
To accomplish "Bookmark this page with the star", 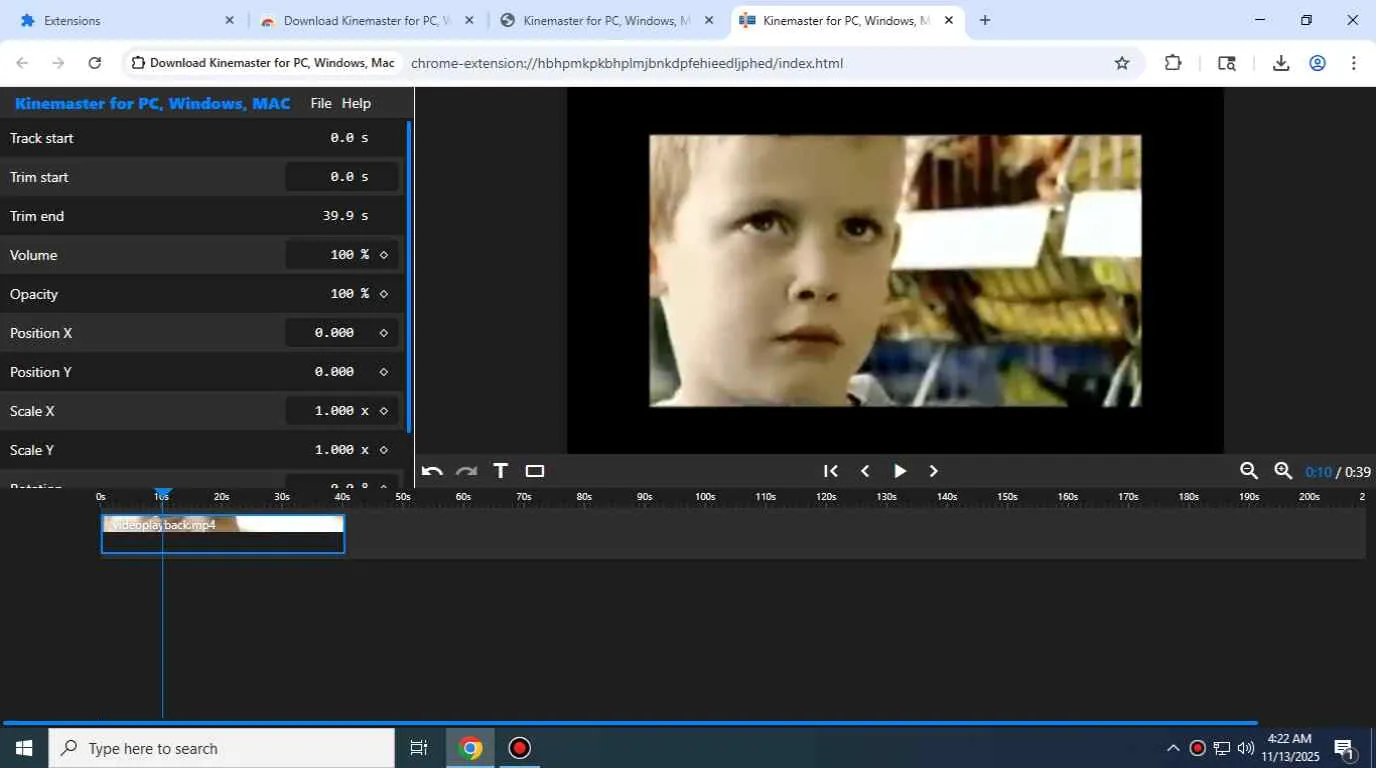I will [x=1122, y=63].
